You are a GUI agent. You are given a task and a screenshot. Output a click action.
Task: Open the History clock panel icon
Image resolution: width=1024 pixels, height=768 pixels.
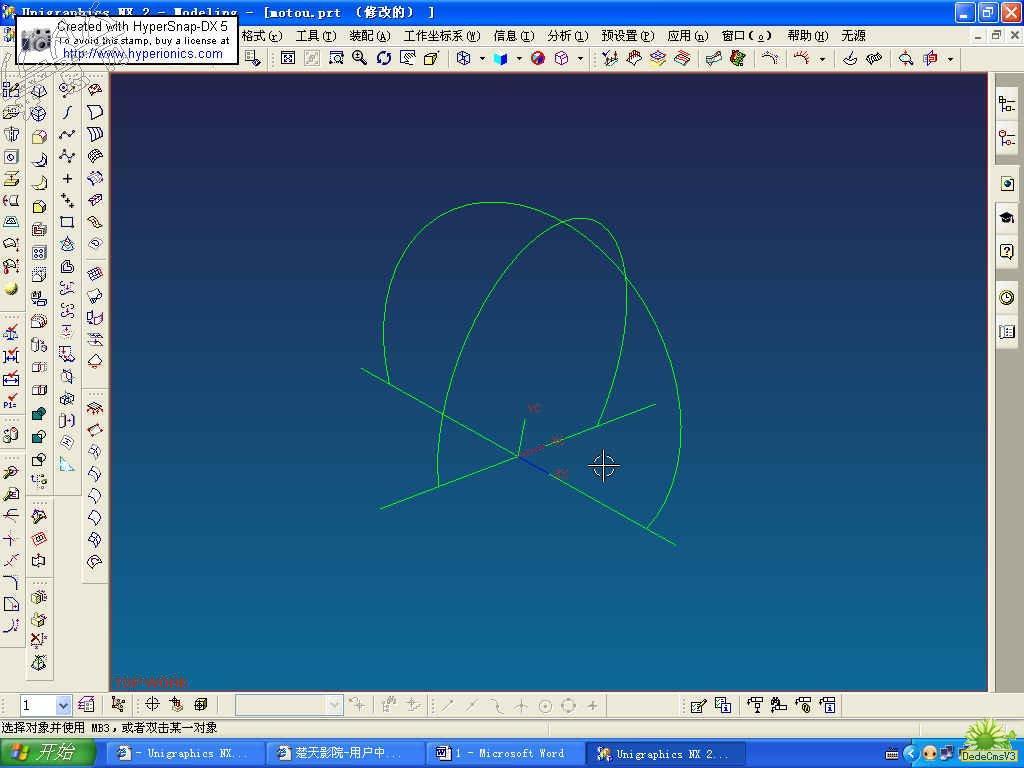click(1007, 298)
